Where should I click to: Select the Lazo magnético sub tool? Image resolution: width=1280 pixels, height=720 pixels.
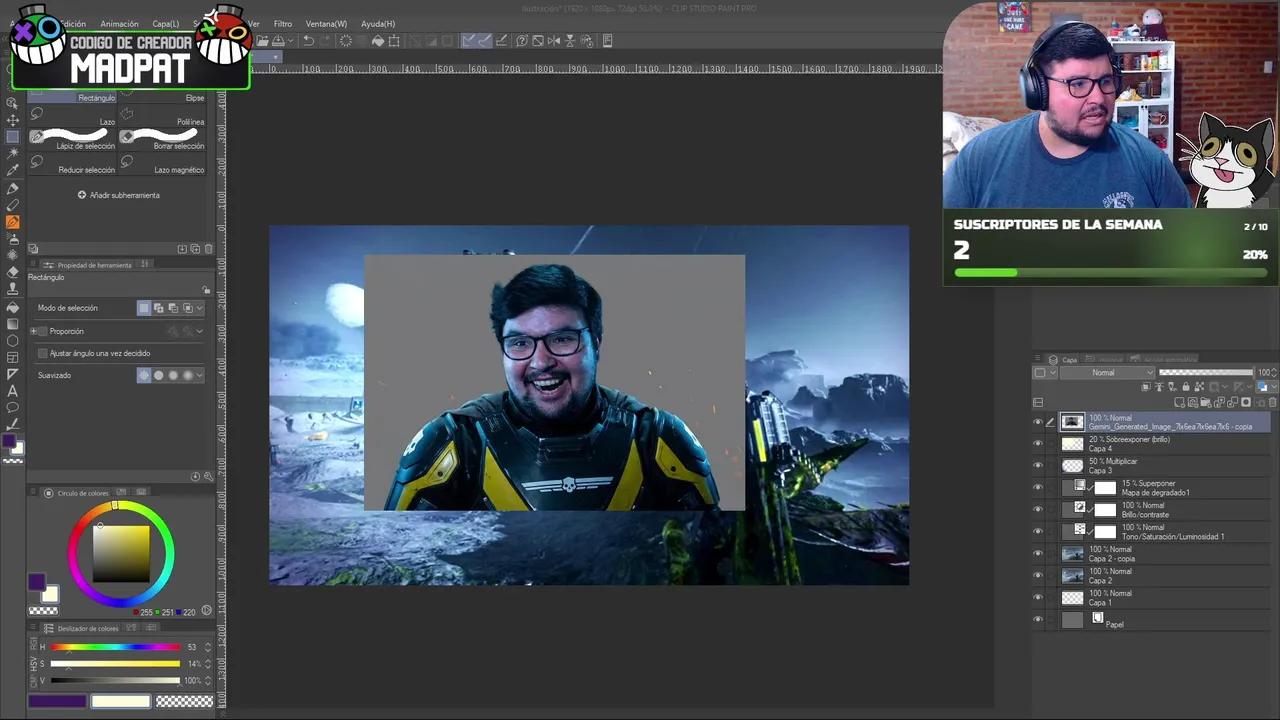point(163,165)
